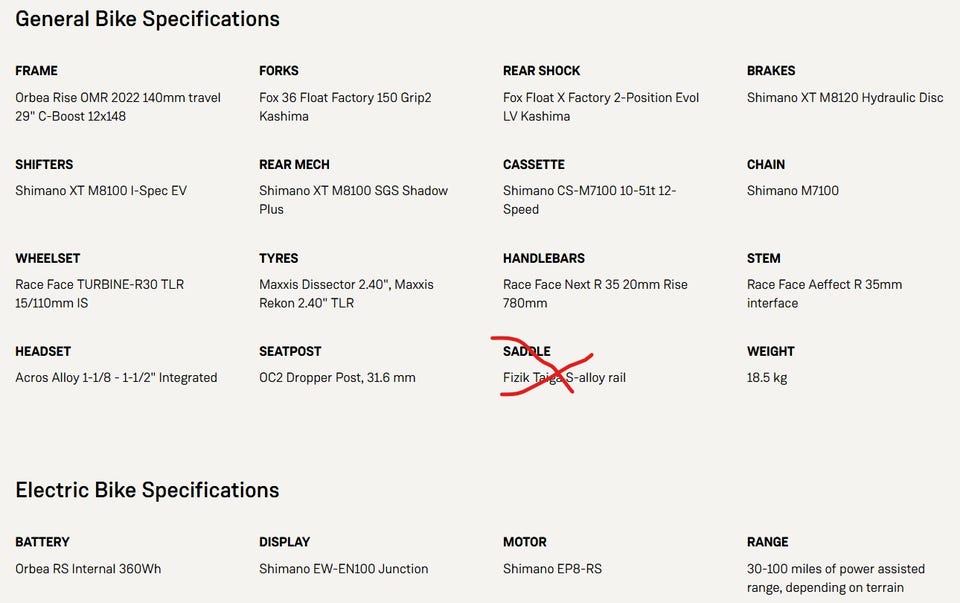Select the Fox Float X Factory shock text
Viewport: 960px width, 603px height.
point(601,107)
